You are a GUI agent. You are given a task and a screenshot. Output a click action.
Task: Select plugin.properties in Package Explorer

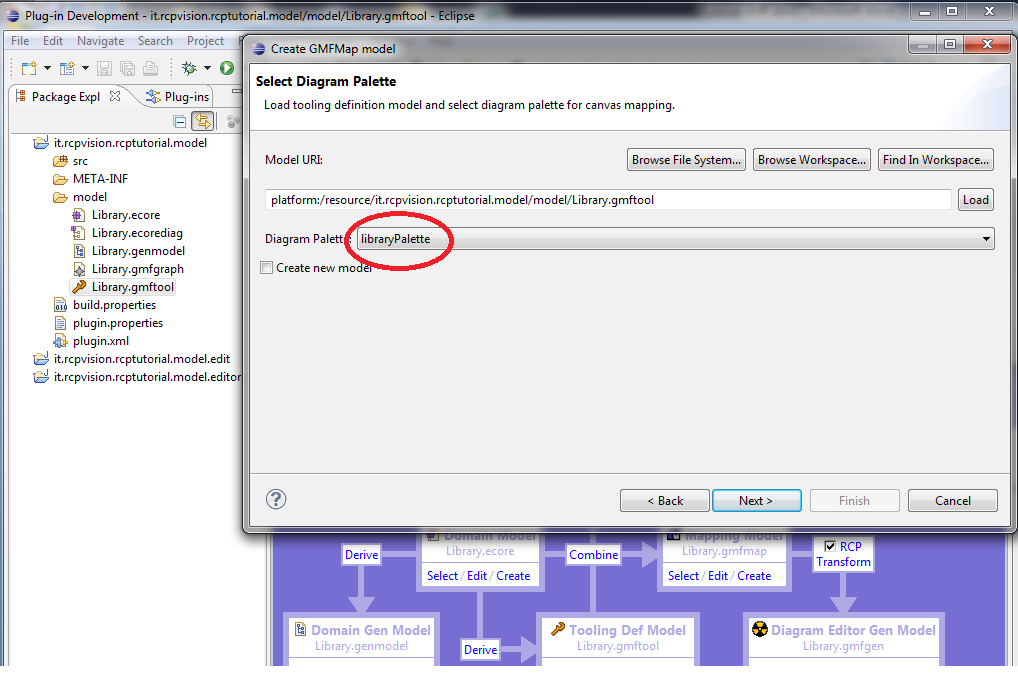pos(118,323)
